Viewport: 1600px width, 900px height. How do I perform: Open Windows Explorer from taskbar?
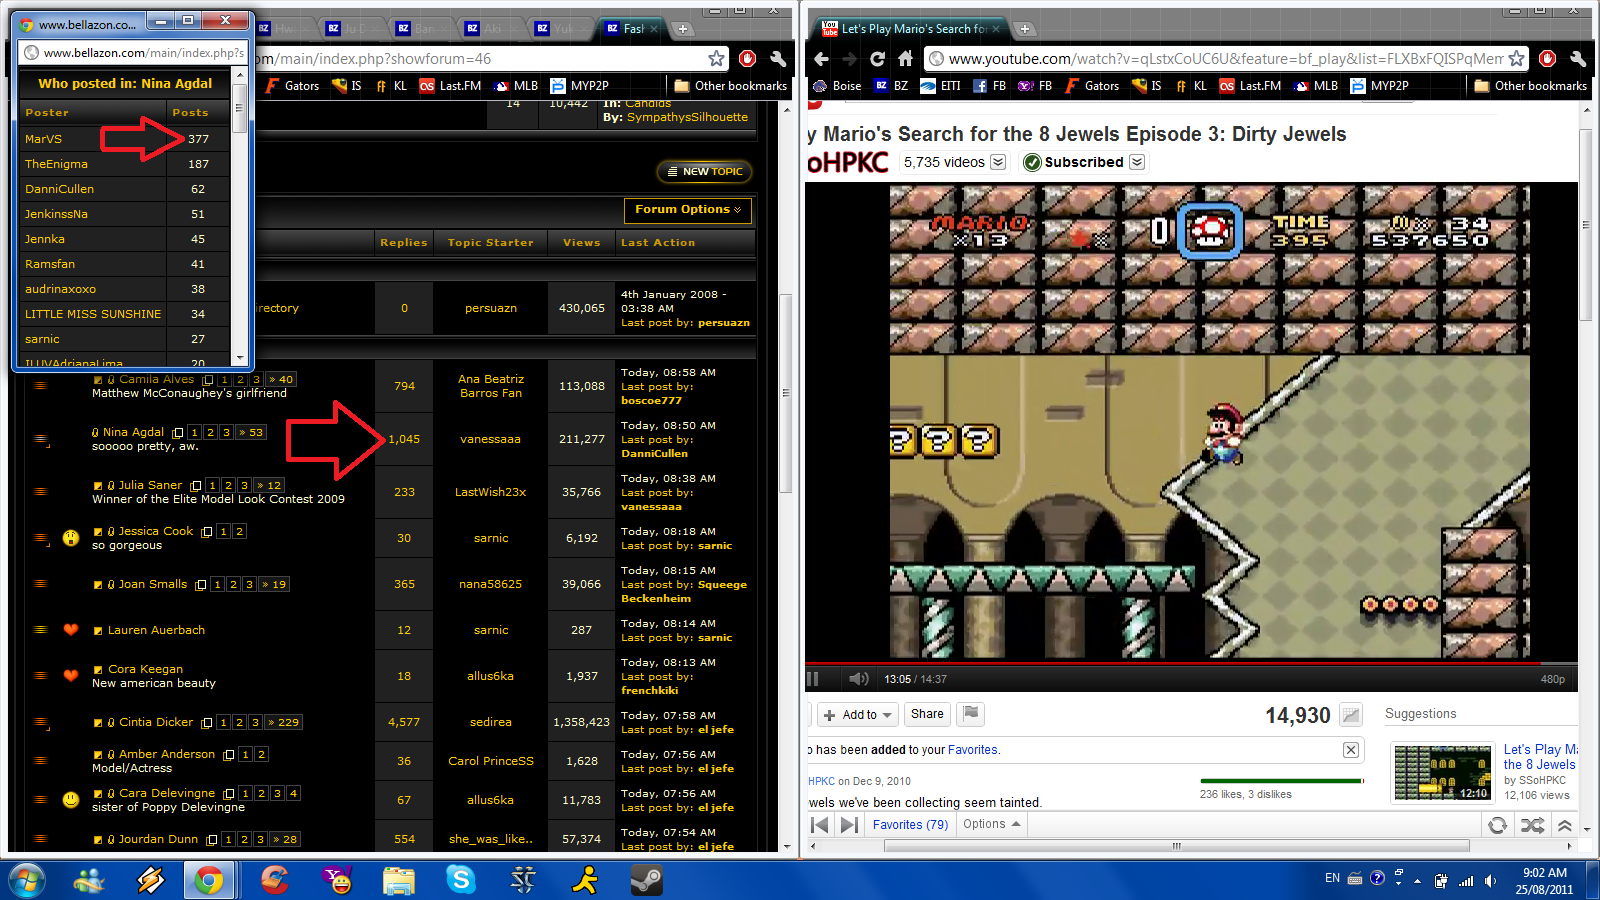399,880
